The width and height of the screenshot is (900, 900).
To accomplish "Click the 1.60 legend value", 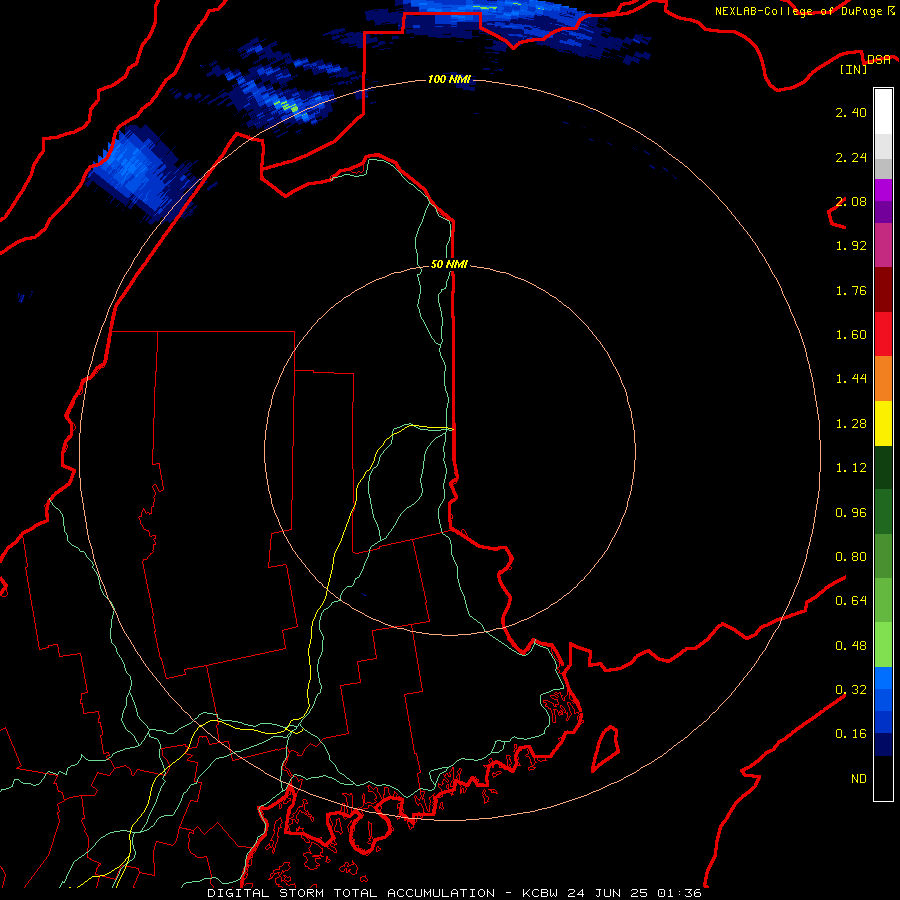I will coord(851,335).
